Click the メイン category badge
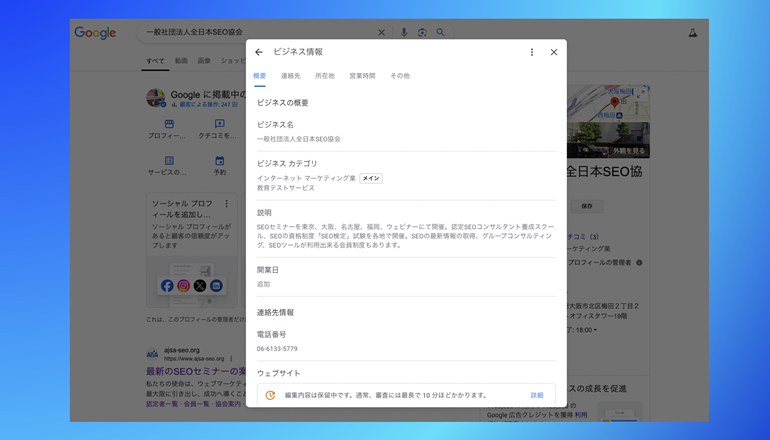Image resolution: width=770 pixels, height=440 pixels. (371, 178)
